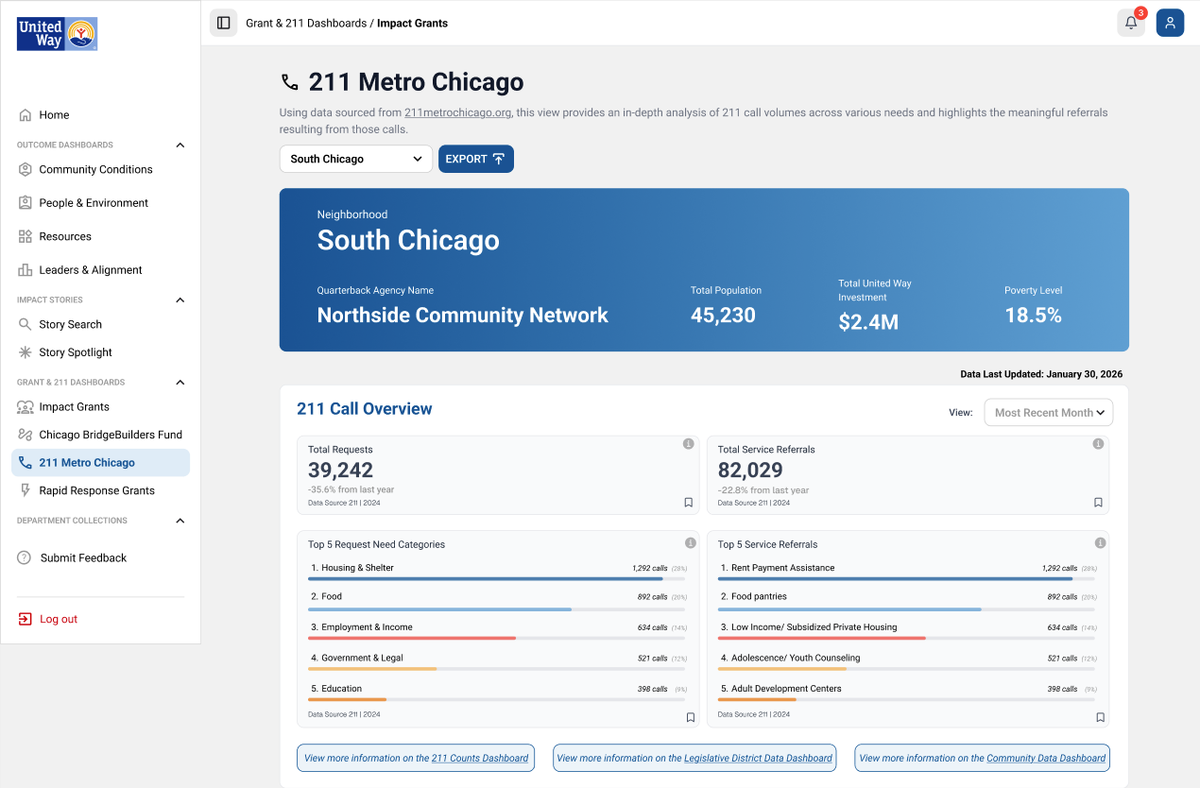The height and width of the screenshot is (788, 1200).
Task: Click the Leaders & Alignment chart icon
Action: pos(25,270)
